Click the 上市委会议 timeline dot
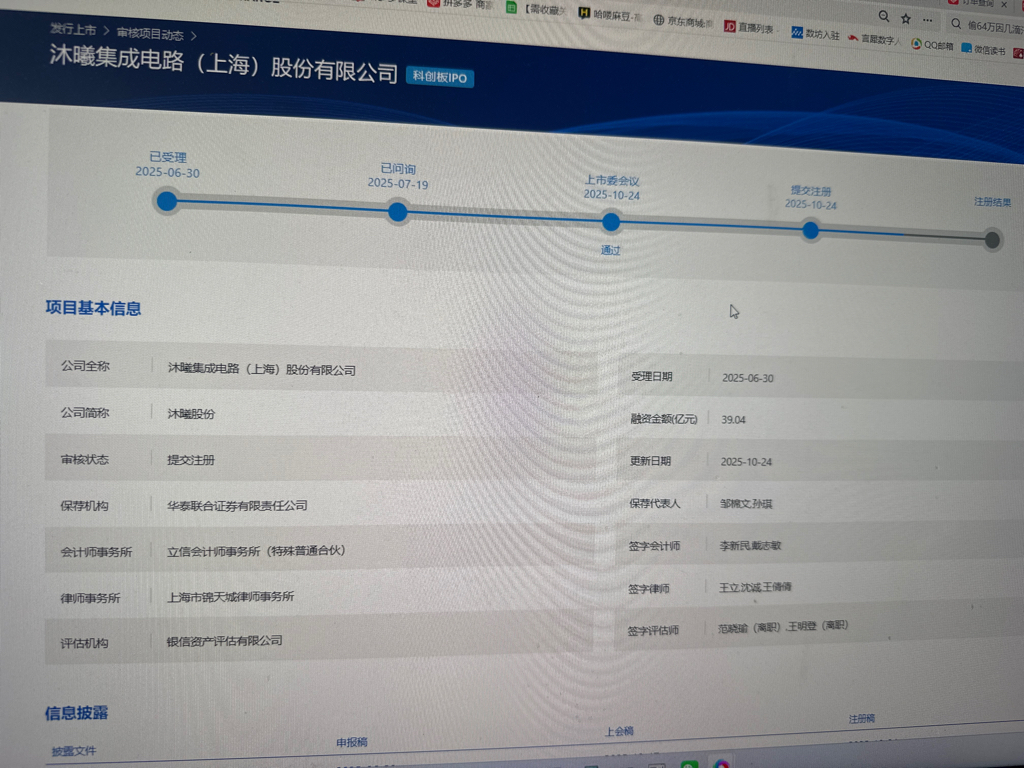Screen dimensions: 1024x768 [611, 222]
